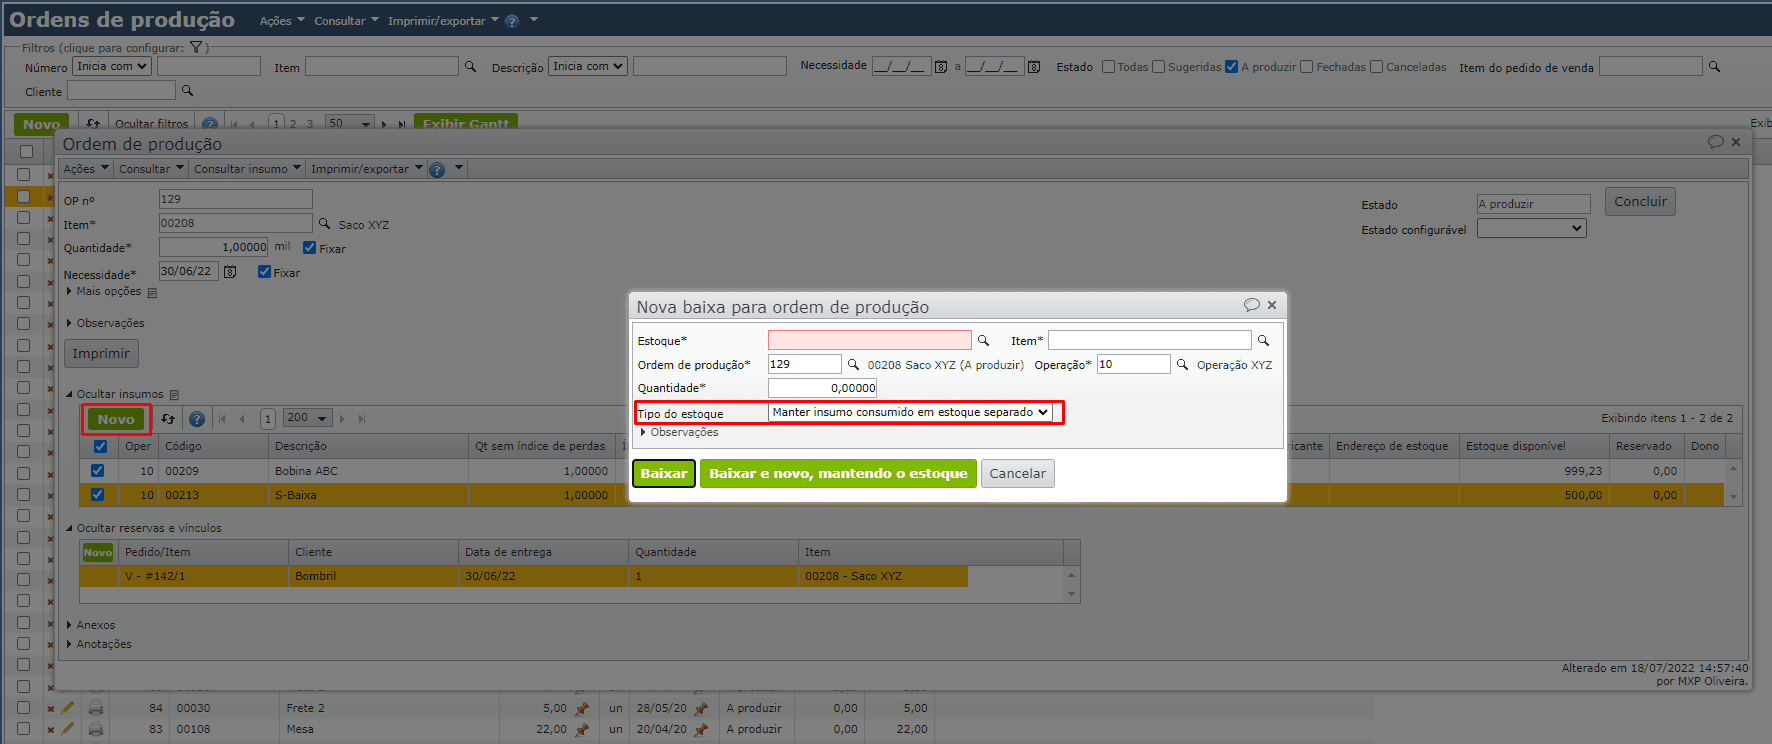The width and height of the screenshot is (1772, 744).
Task: Click the pin icon next to 28/05/20
Action: pyautogui.click(x=701, y=708)
